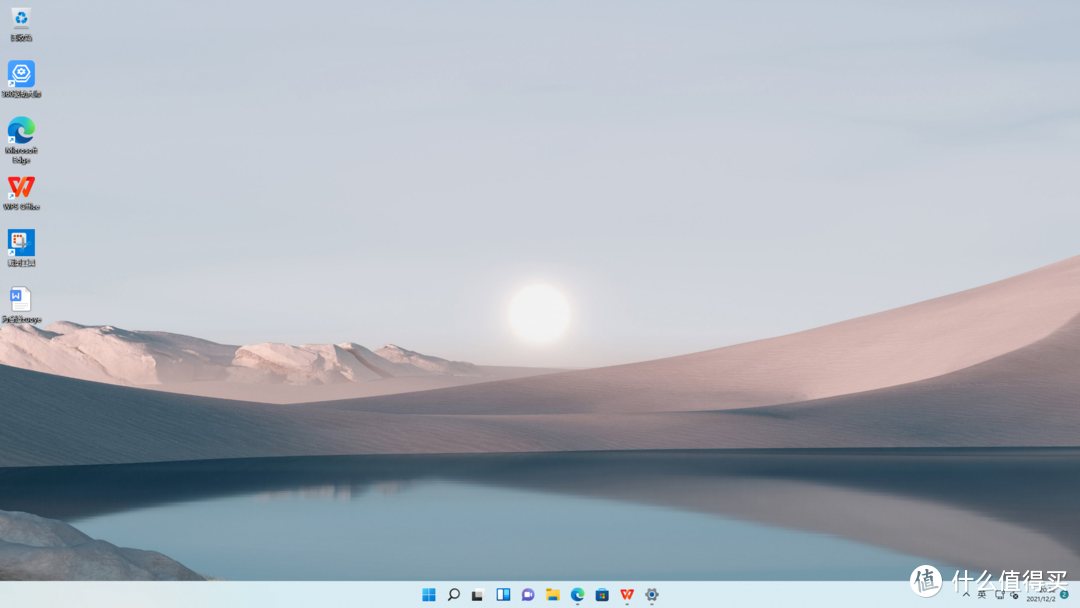Launch Microsoft Edge from the taskbar
Screen dimensions: 1080x608
(x=577, y=594)
